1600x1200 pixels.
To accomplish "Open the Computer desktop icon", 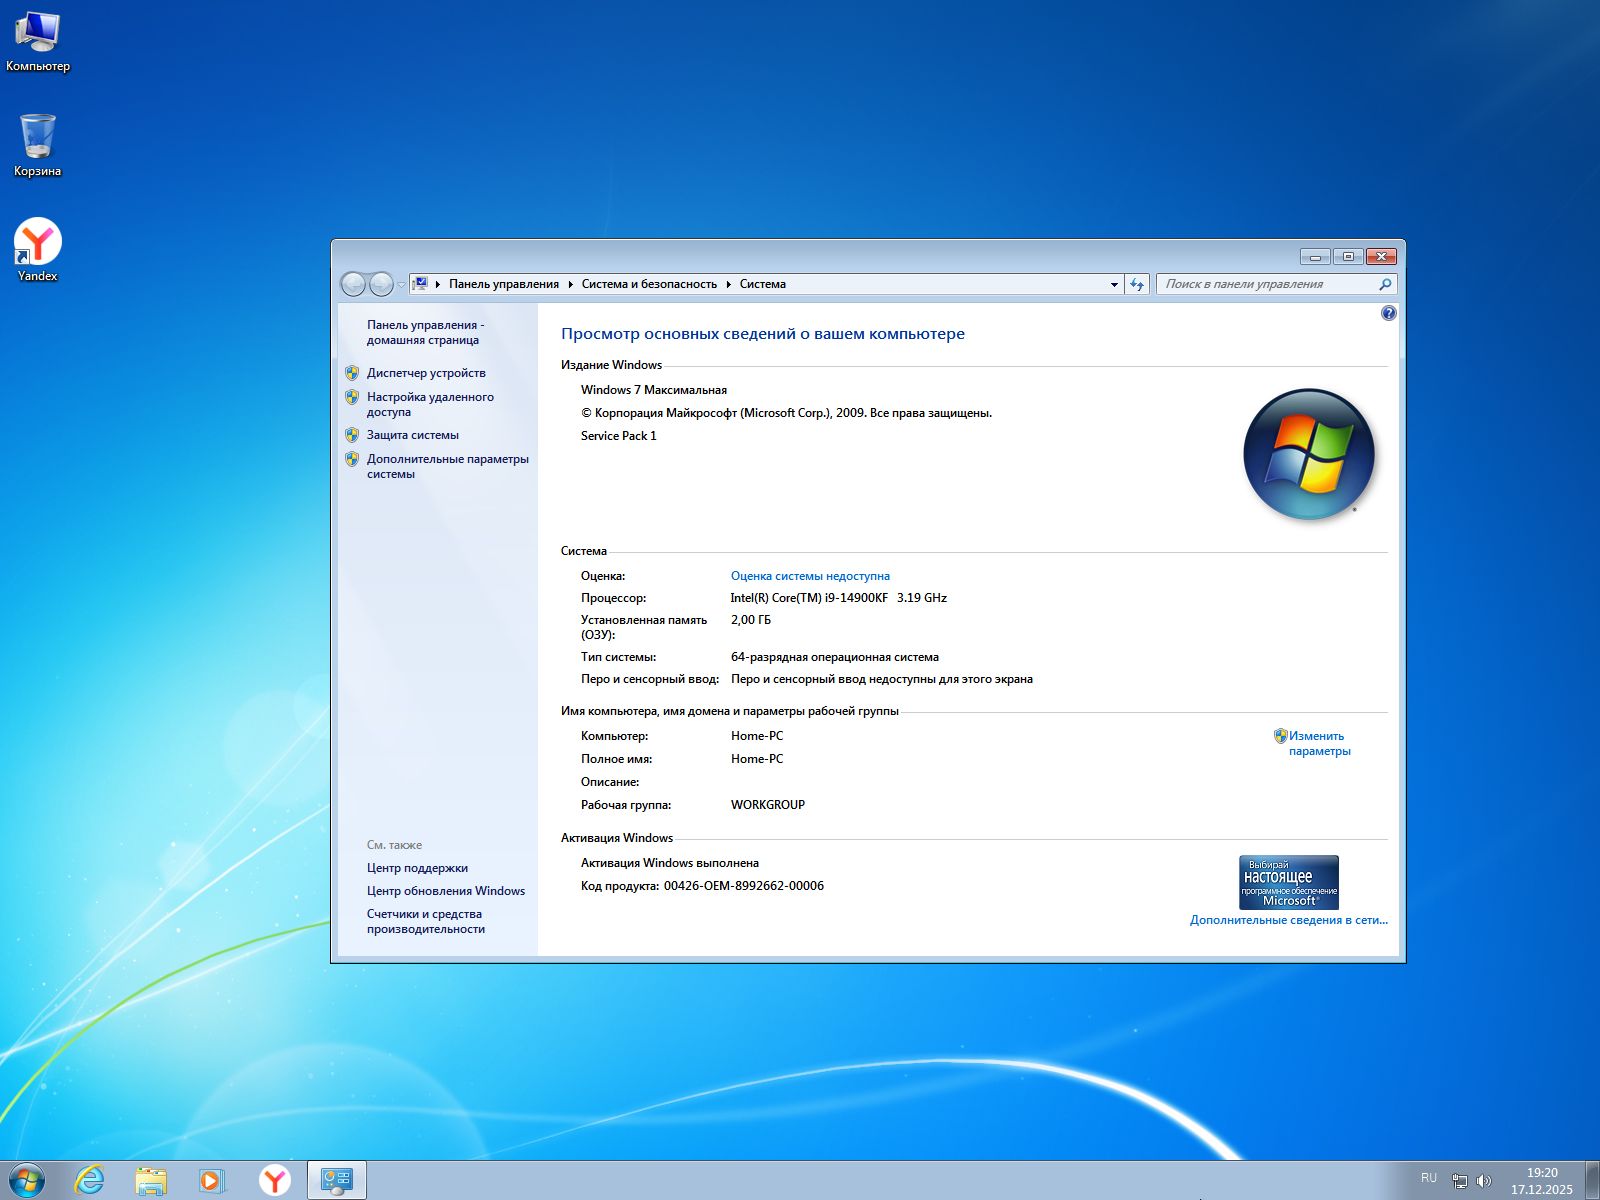I will (37, 40).
